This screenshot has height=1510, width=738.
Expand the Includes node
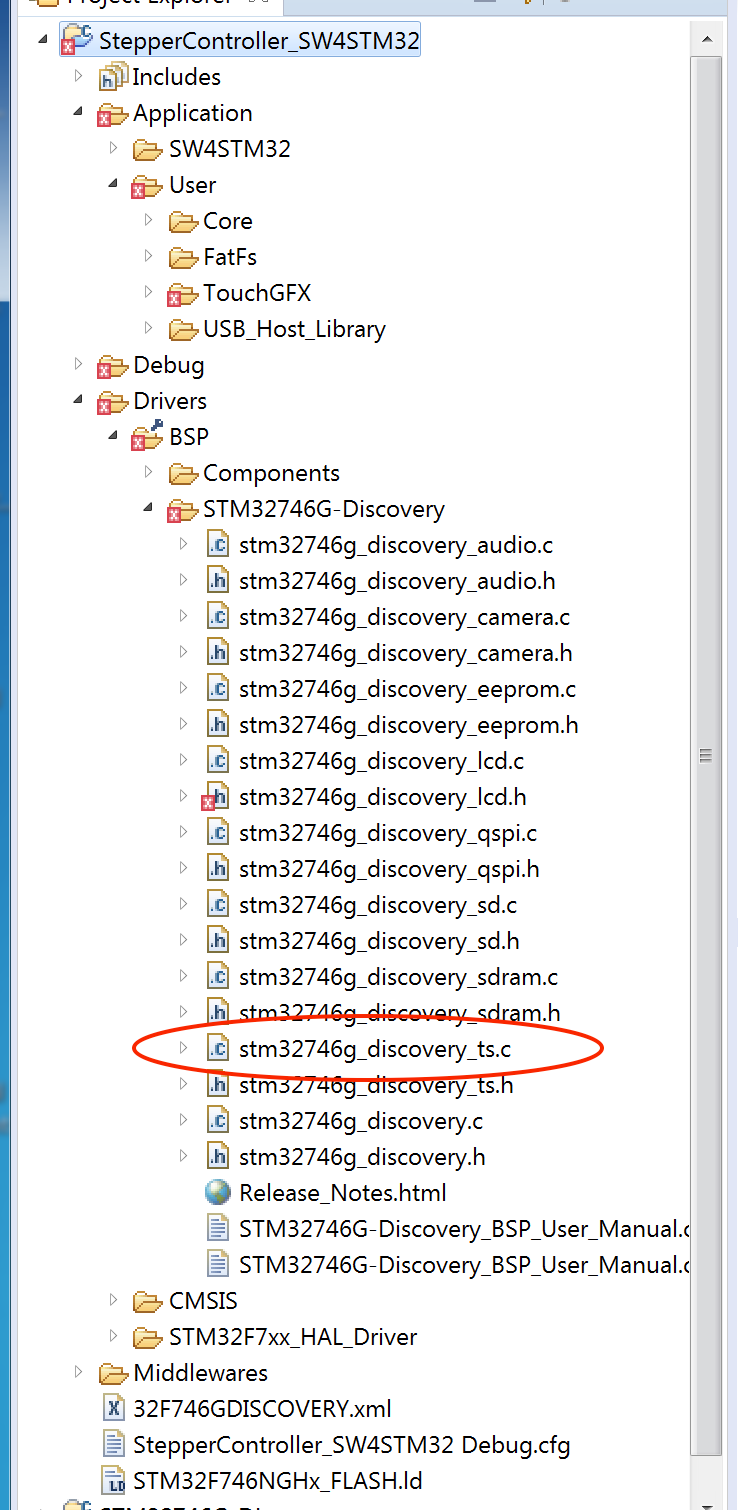point(78,77)
